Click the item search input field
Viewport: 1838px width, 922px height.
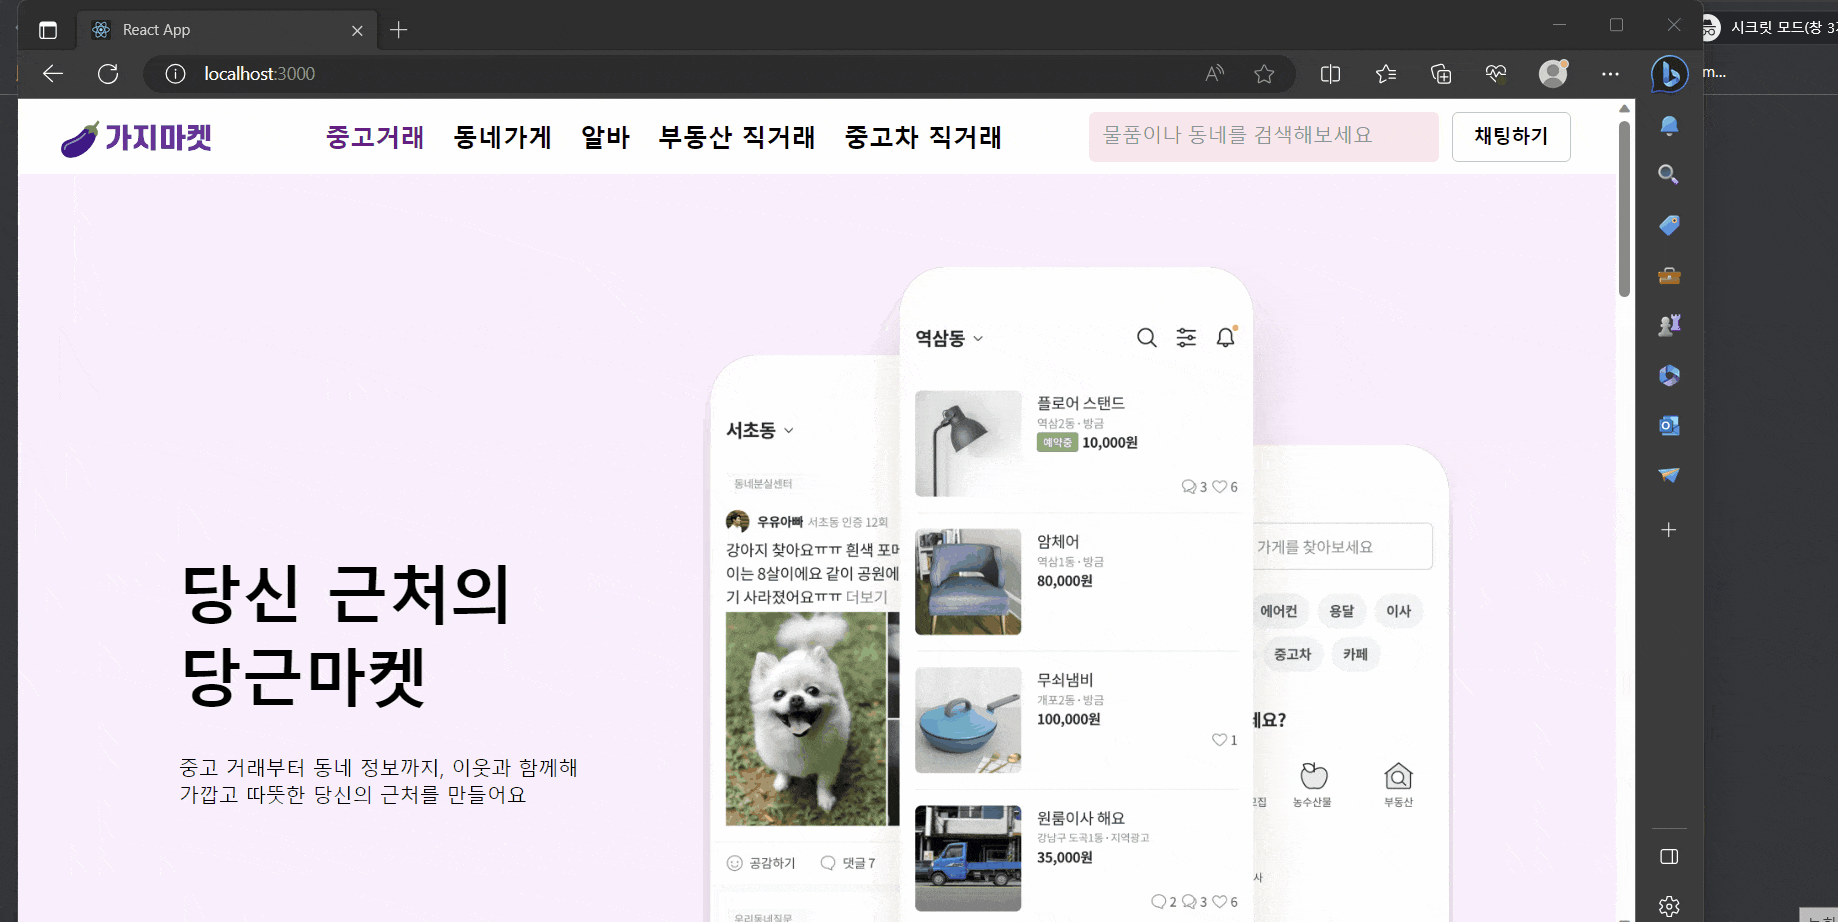pyautogui.click(x=1263, y=136)
